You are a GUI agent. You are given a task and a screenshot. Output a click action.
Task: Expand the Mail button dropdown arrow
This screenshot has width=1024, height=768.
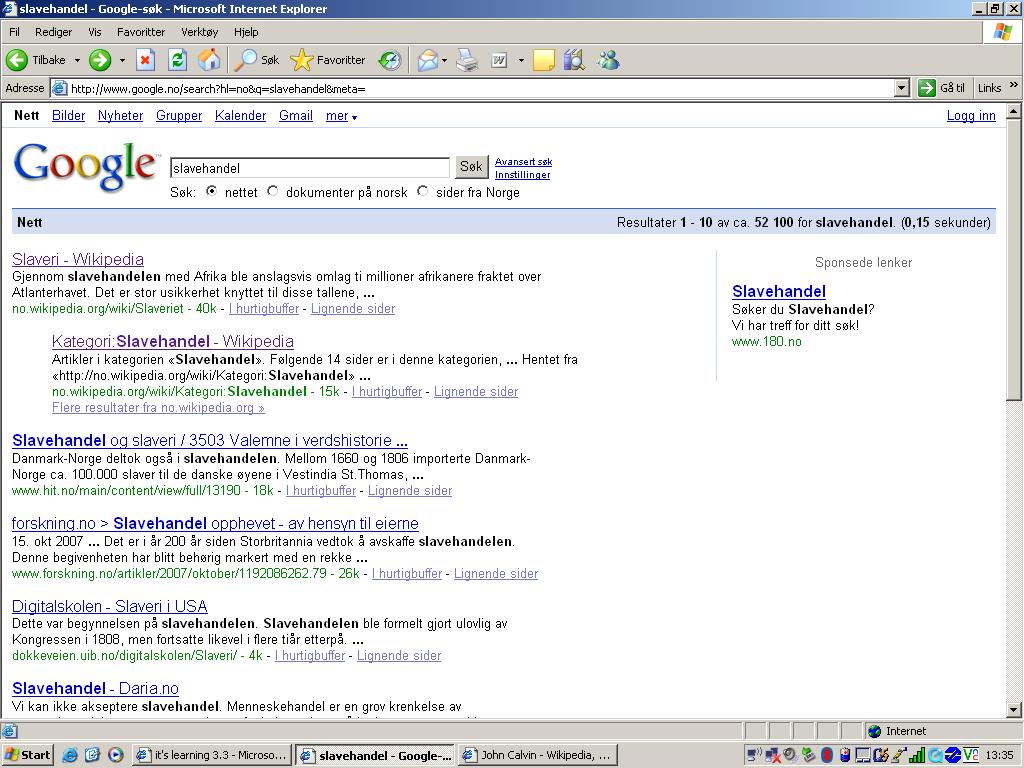445,60
